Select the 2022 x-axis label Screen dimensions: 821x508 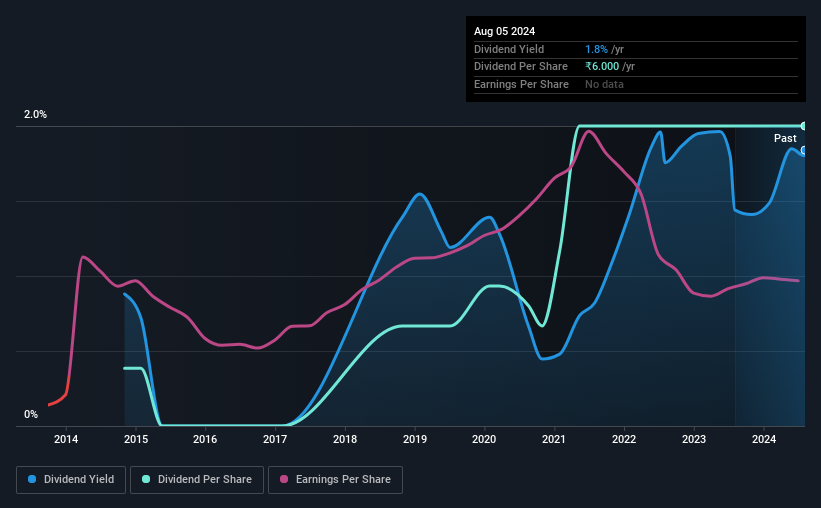coord(624,439)
